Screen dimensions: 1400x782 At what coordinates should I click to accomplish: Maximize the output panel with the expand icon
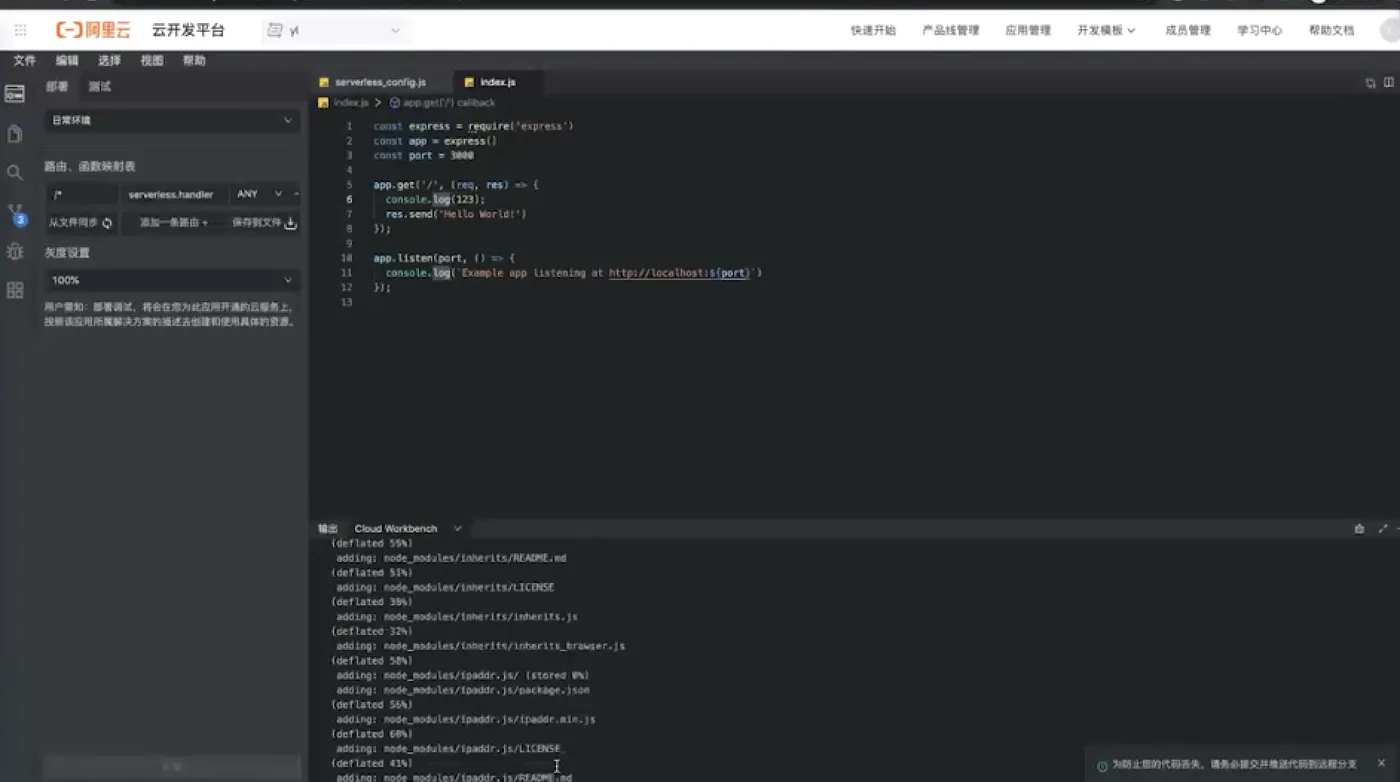1383,529
